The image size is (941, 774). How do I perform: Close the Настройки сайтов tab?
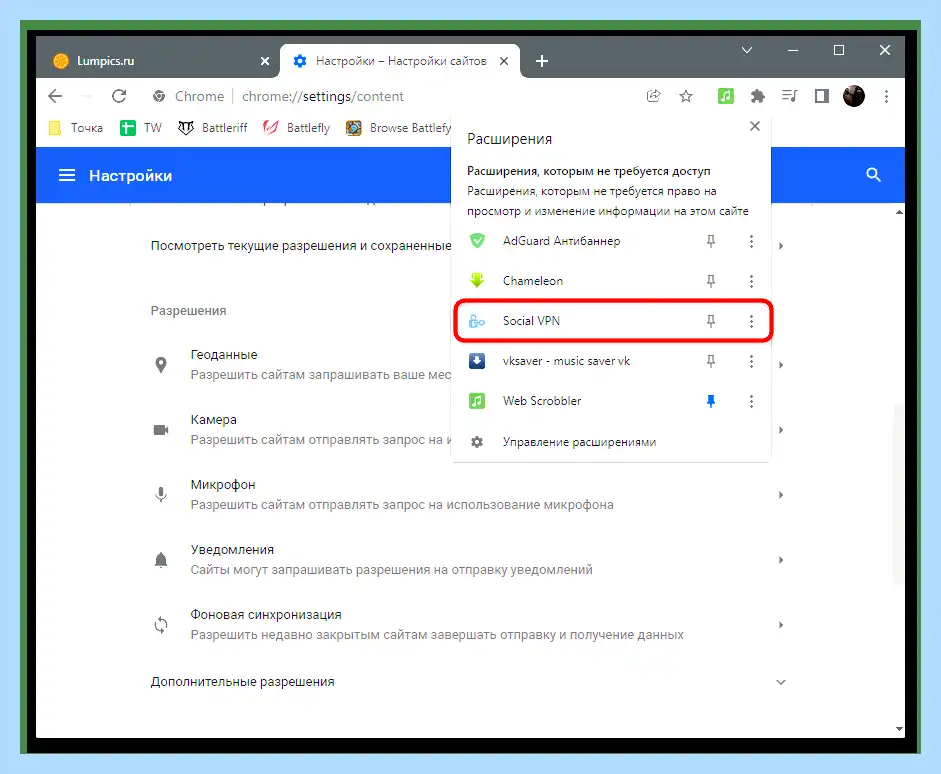[504, 61]
